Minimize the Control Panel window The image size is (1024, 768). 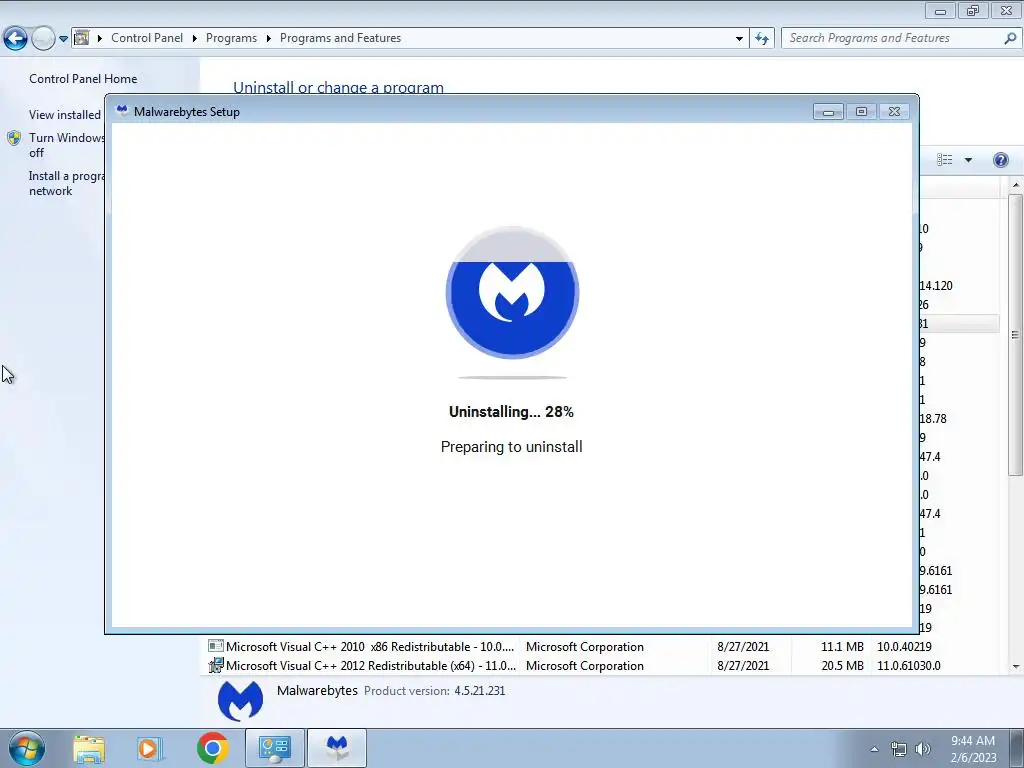940,11
